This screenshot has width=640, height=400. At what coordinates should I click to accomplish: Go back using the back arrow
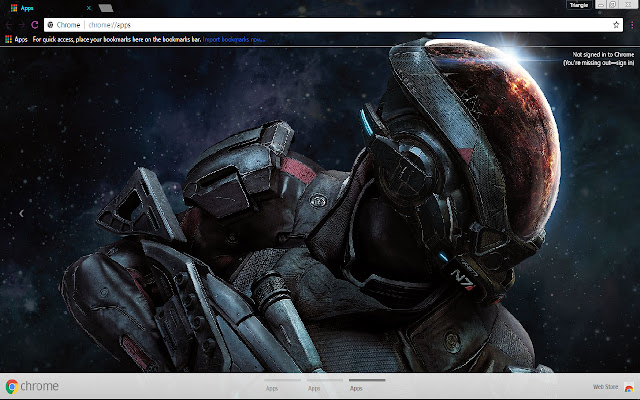[9, 25]
